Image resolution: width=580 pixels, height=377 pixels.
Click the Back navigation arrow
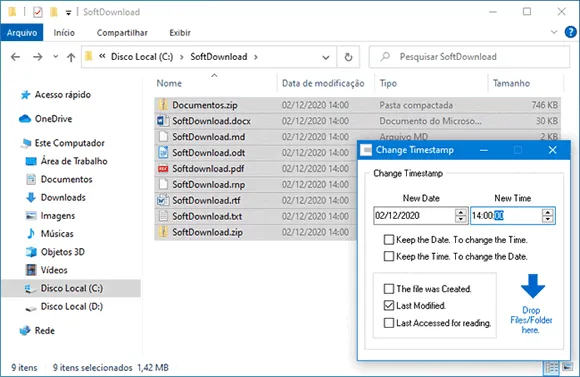coord(16,57)
